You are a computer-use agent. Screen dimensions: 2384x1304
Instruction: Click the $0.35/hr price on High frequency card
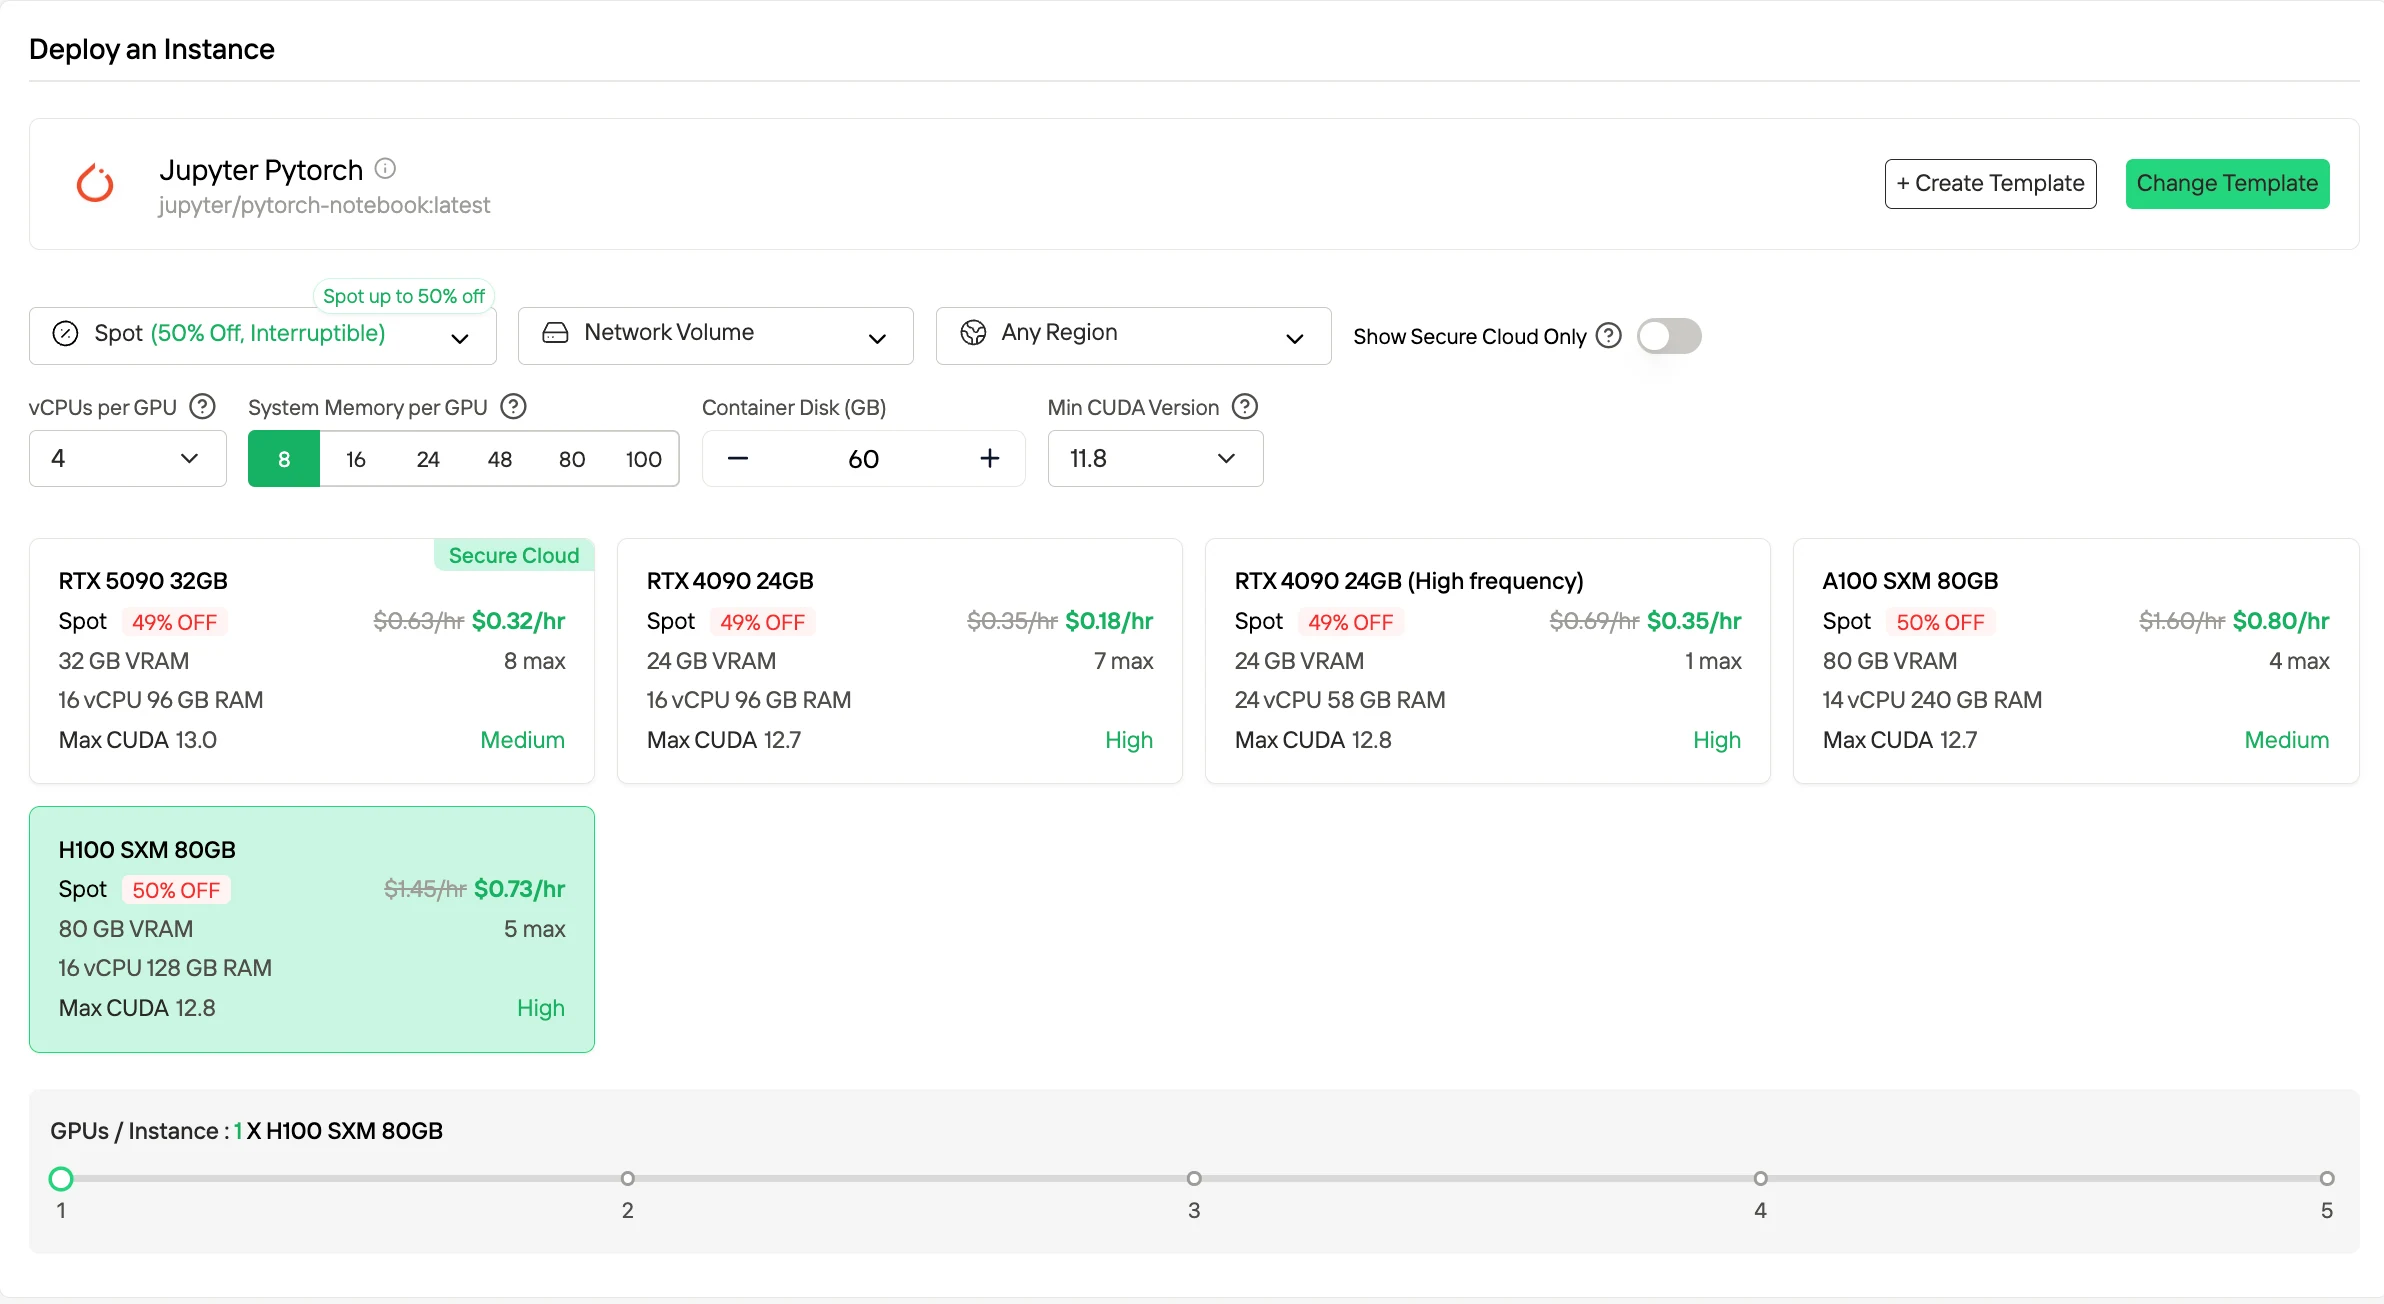tap(1694, 621)
